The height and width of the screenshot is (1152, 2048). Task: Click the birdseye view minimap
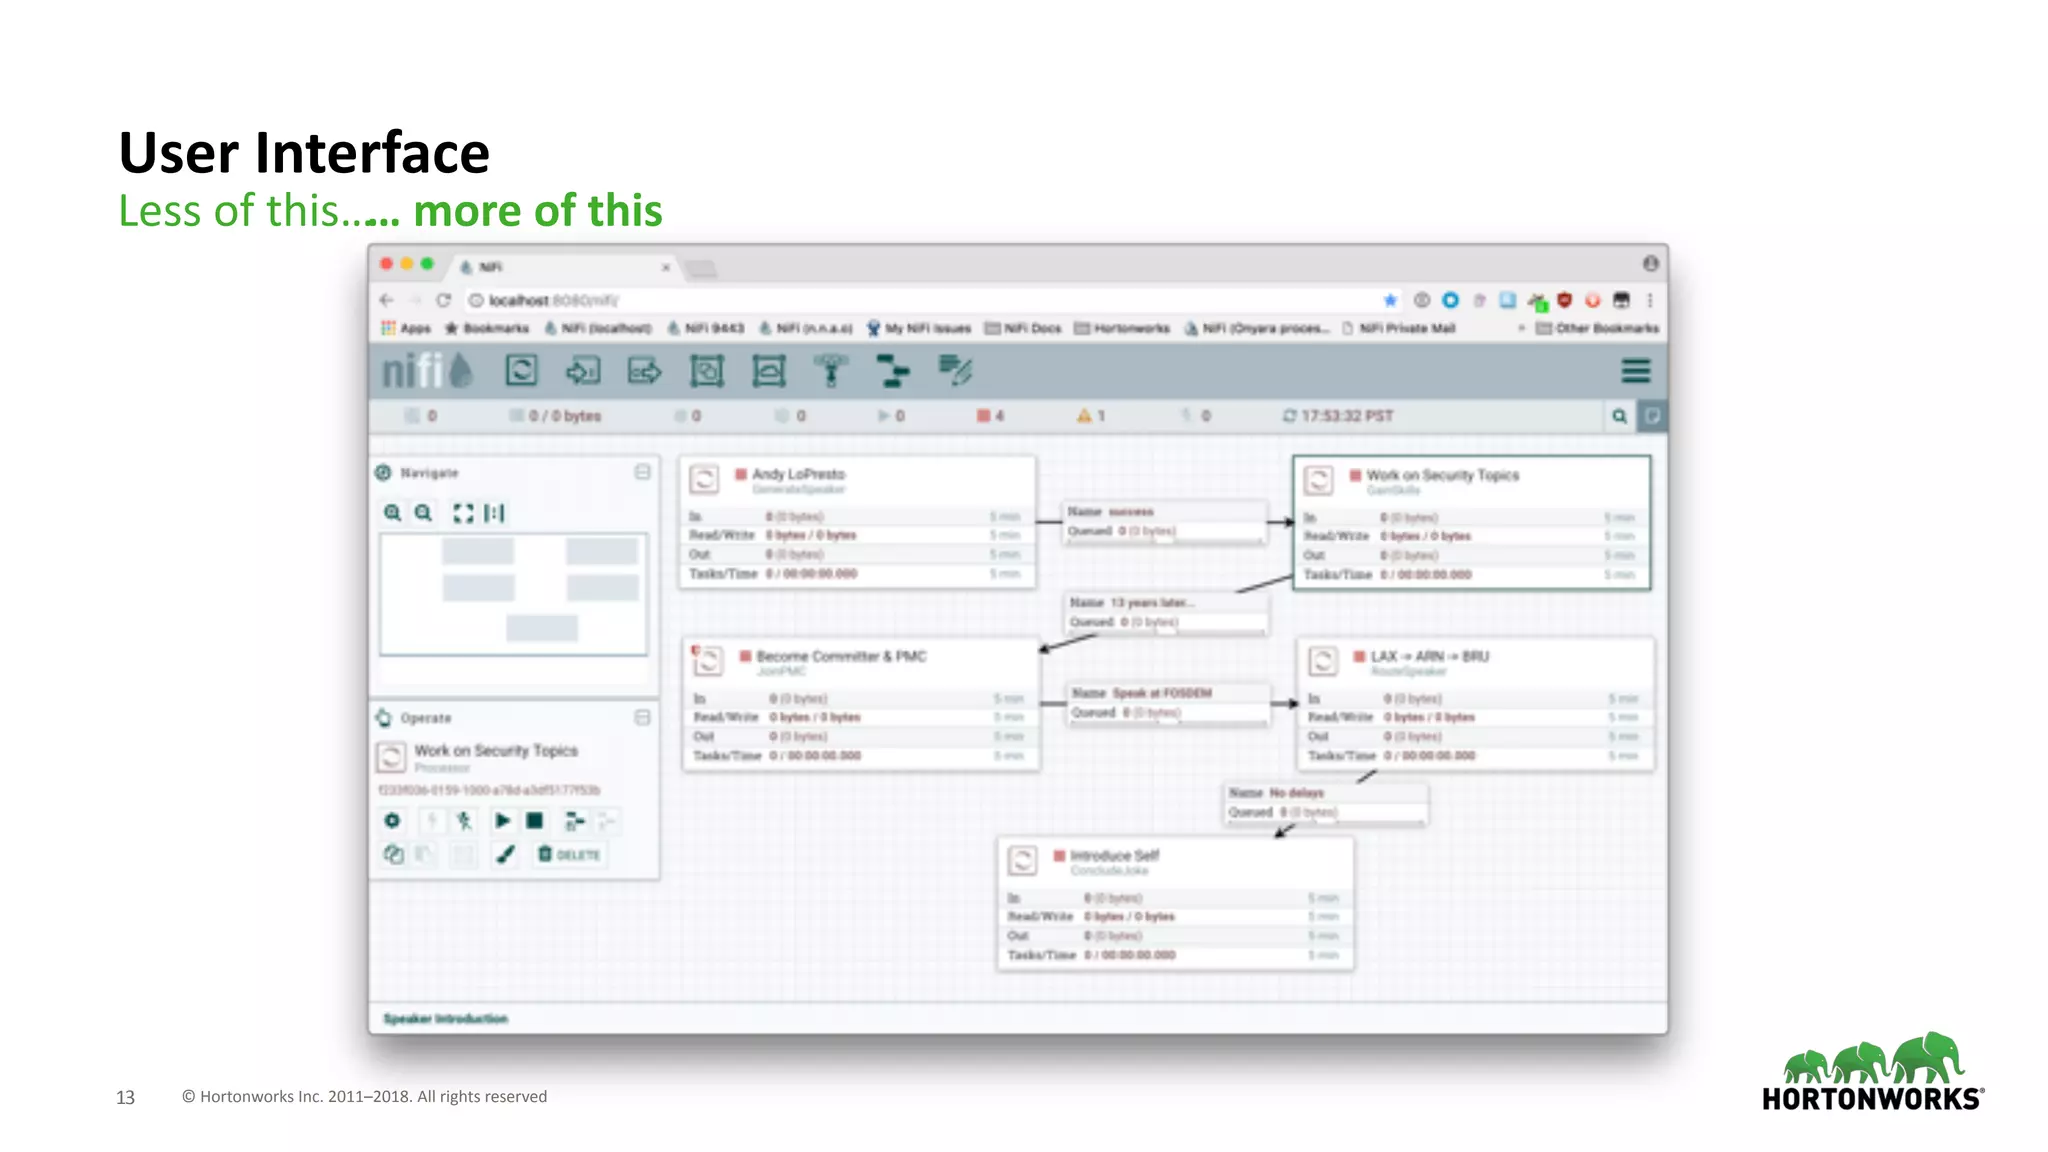point(514,594)
